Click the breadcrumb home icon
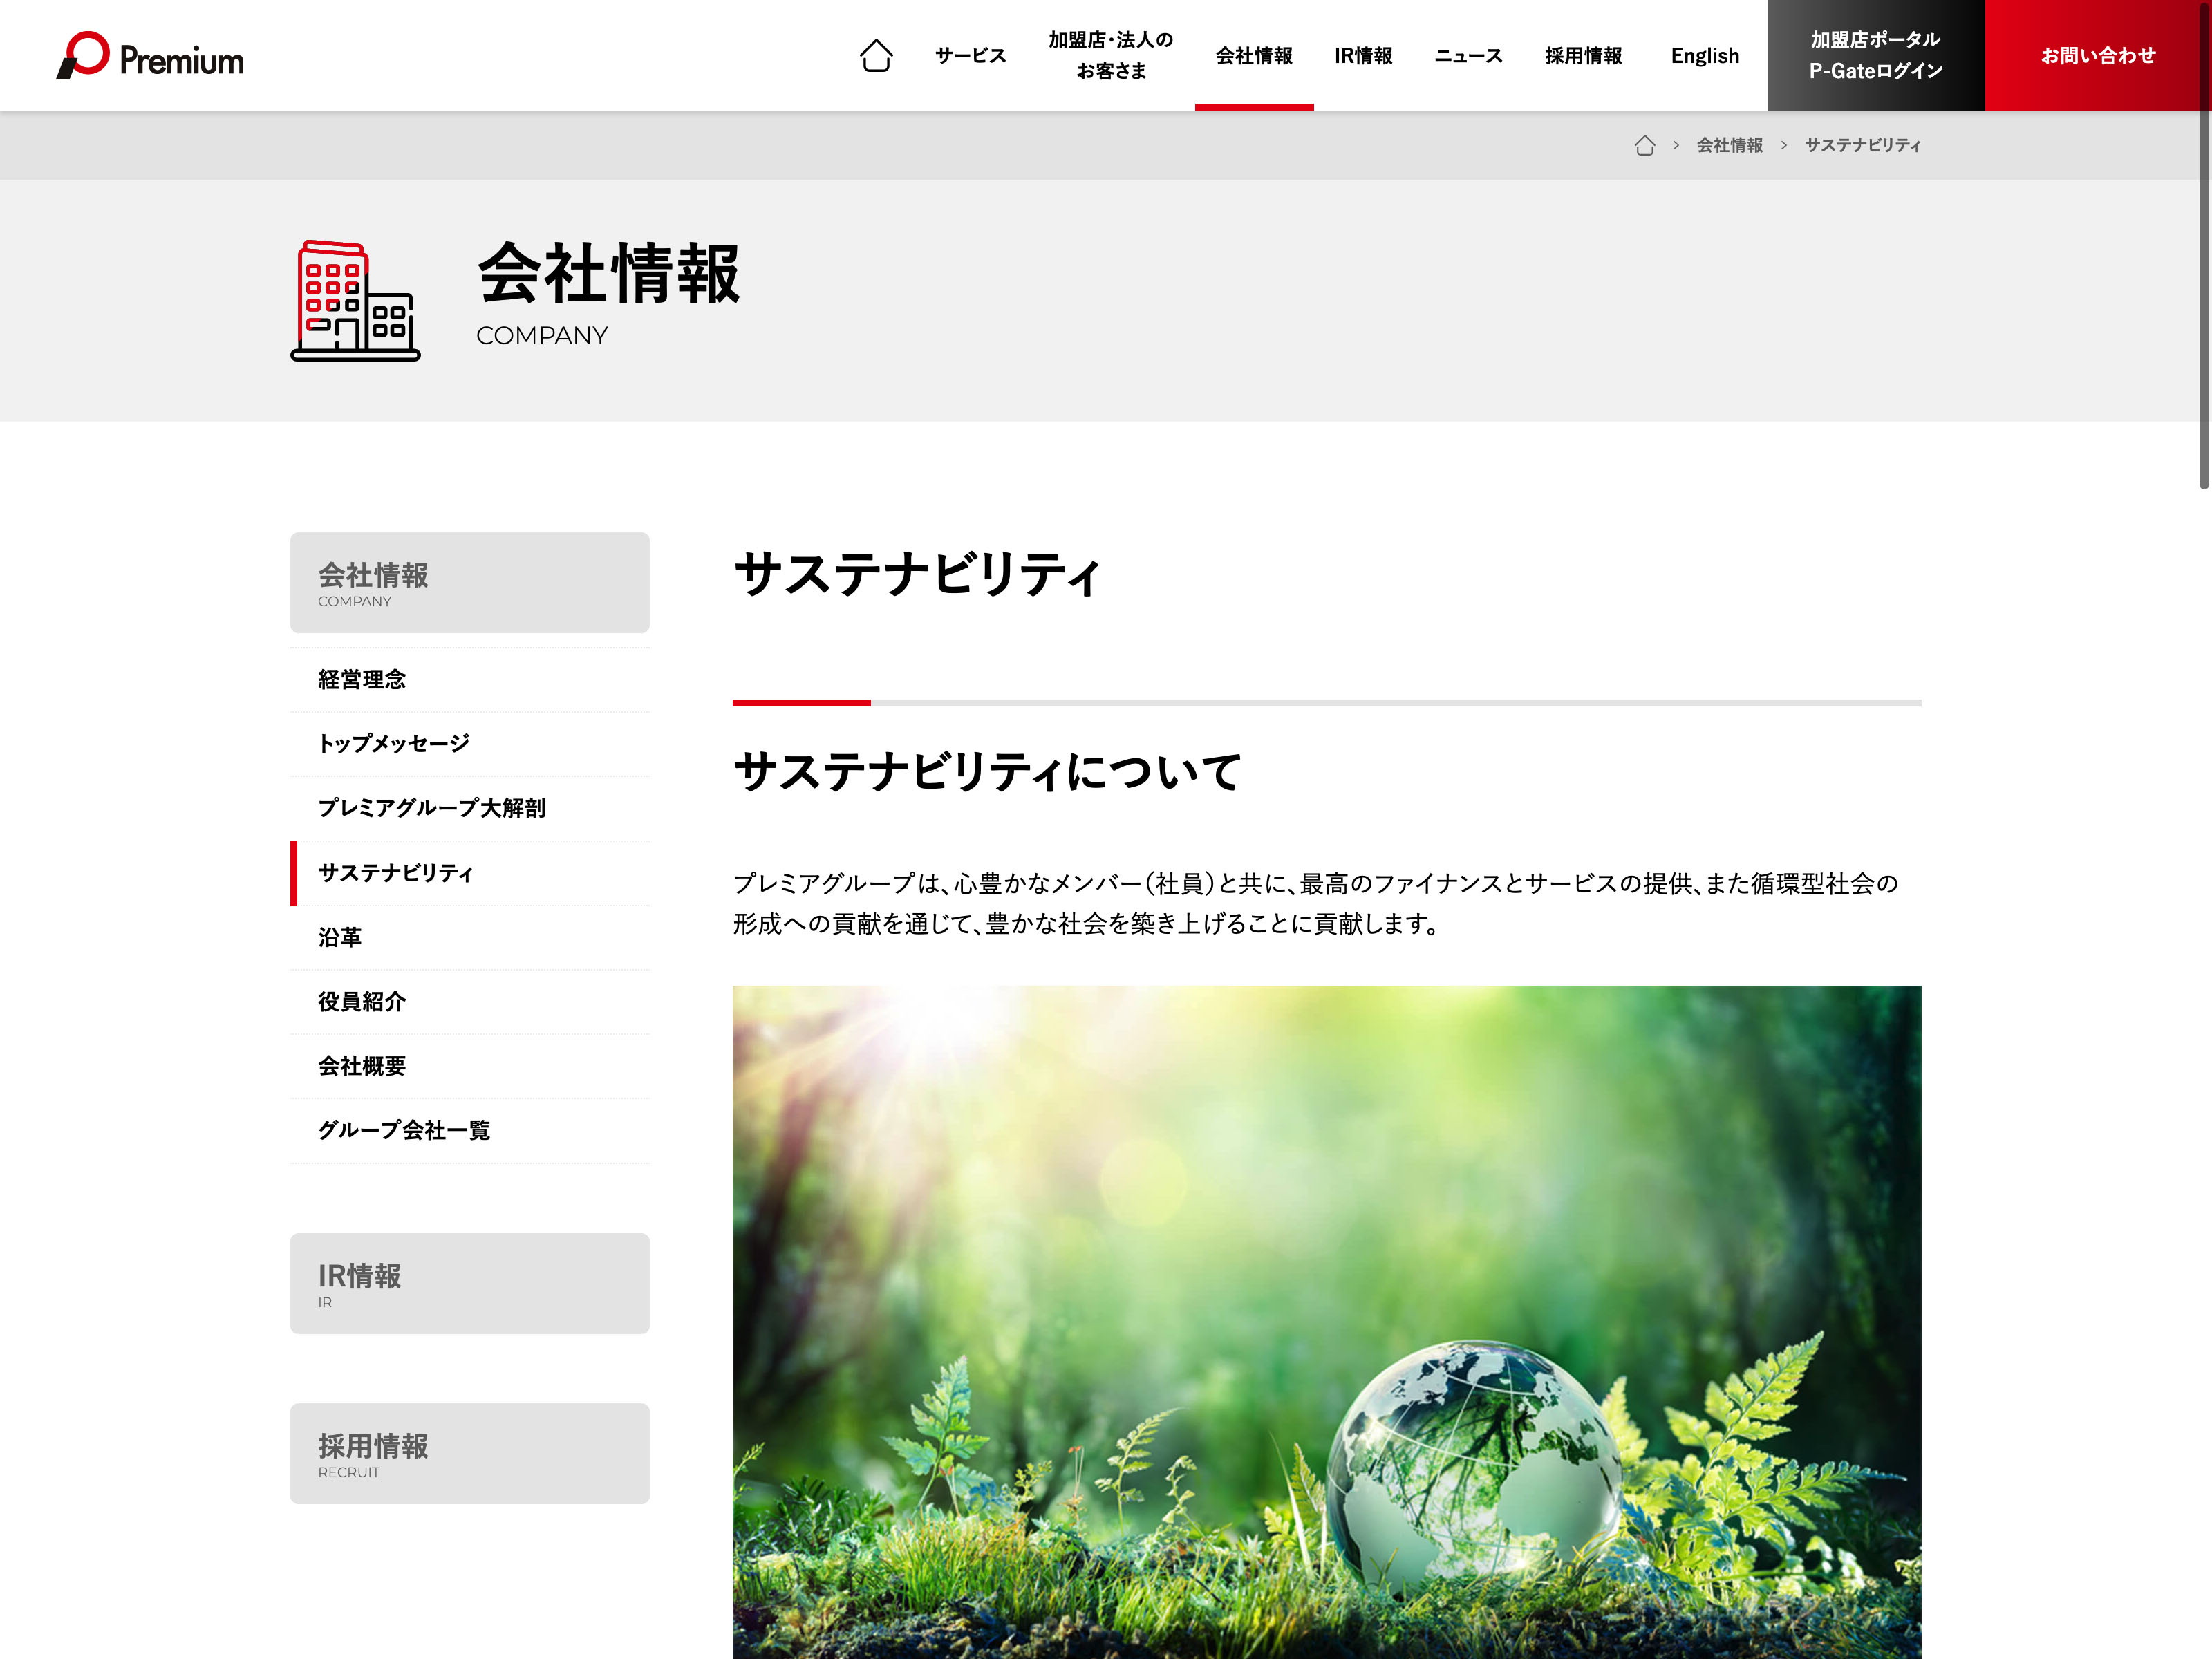Viewport: 2212px width, 1659px height. tap(1644, 146)
